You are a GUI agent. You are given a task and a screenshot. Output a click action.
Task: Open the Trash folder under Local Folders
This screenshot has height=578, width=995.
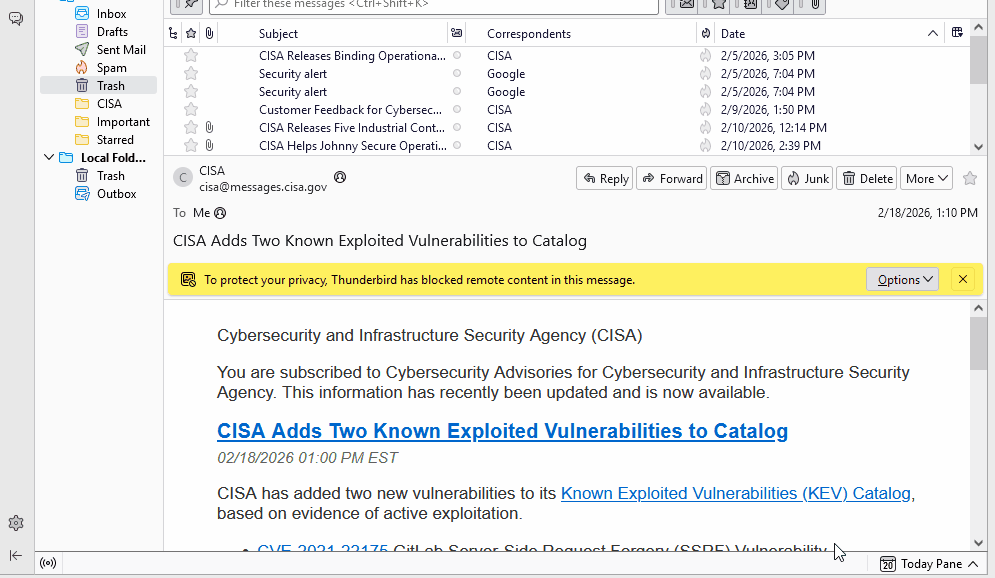click(x=110, y=176)
